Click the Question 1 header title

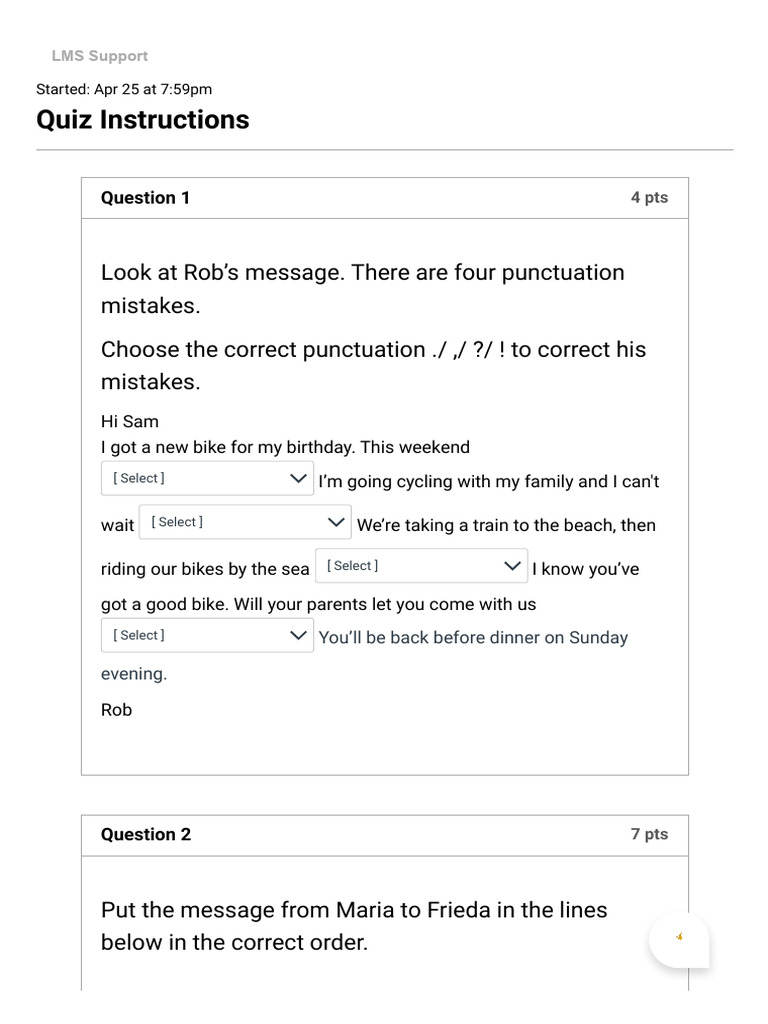pos(146,198)
